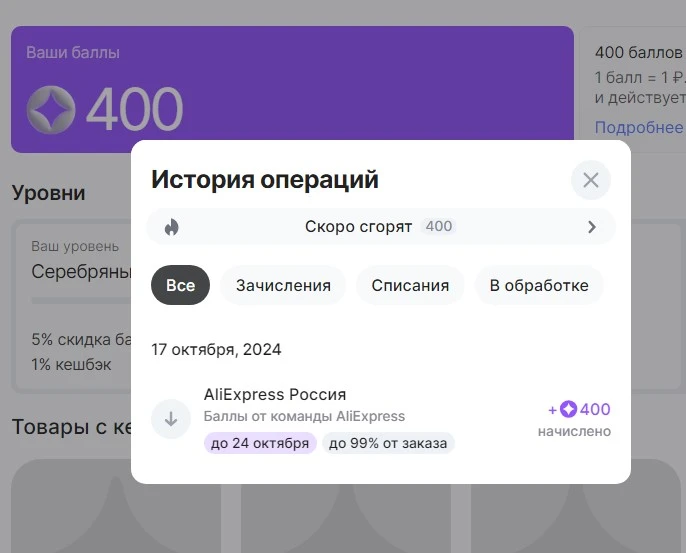Click the level progress bar under Серебряный
The height and width of the screenshot is (553, 686).
click(81, 301)
